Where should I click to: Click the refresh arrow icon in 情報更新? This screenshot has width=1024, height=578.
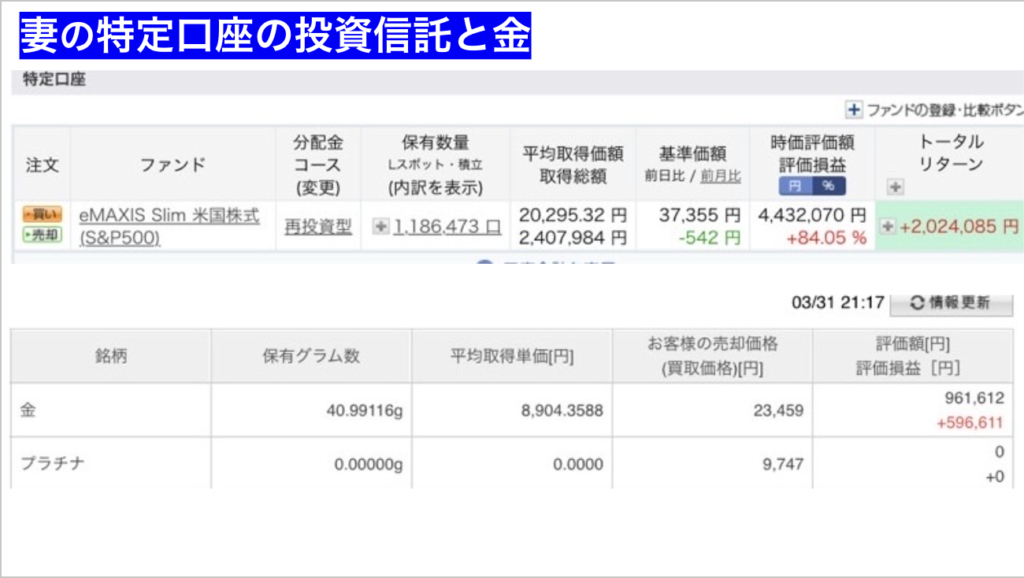(x=917, y=303)
